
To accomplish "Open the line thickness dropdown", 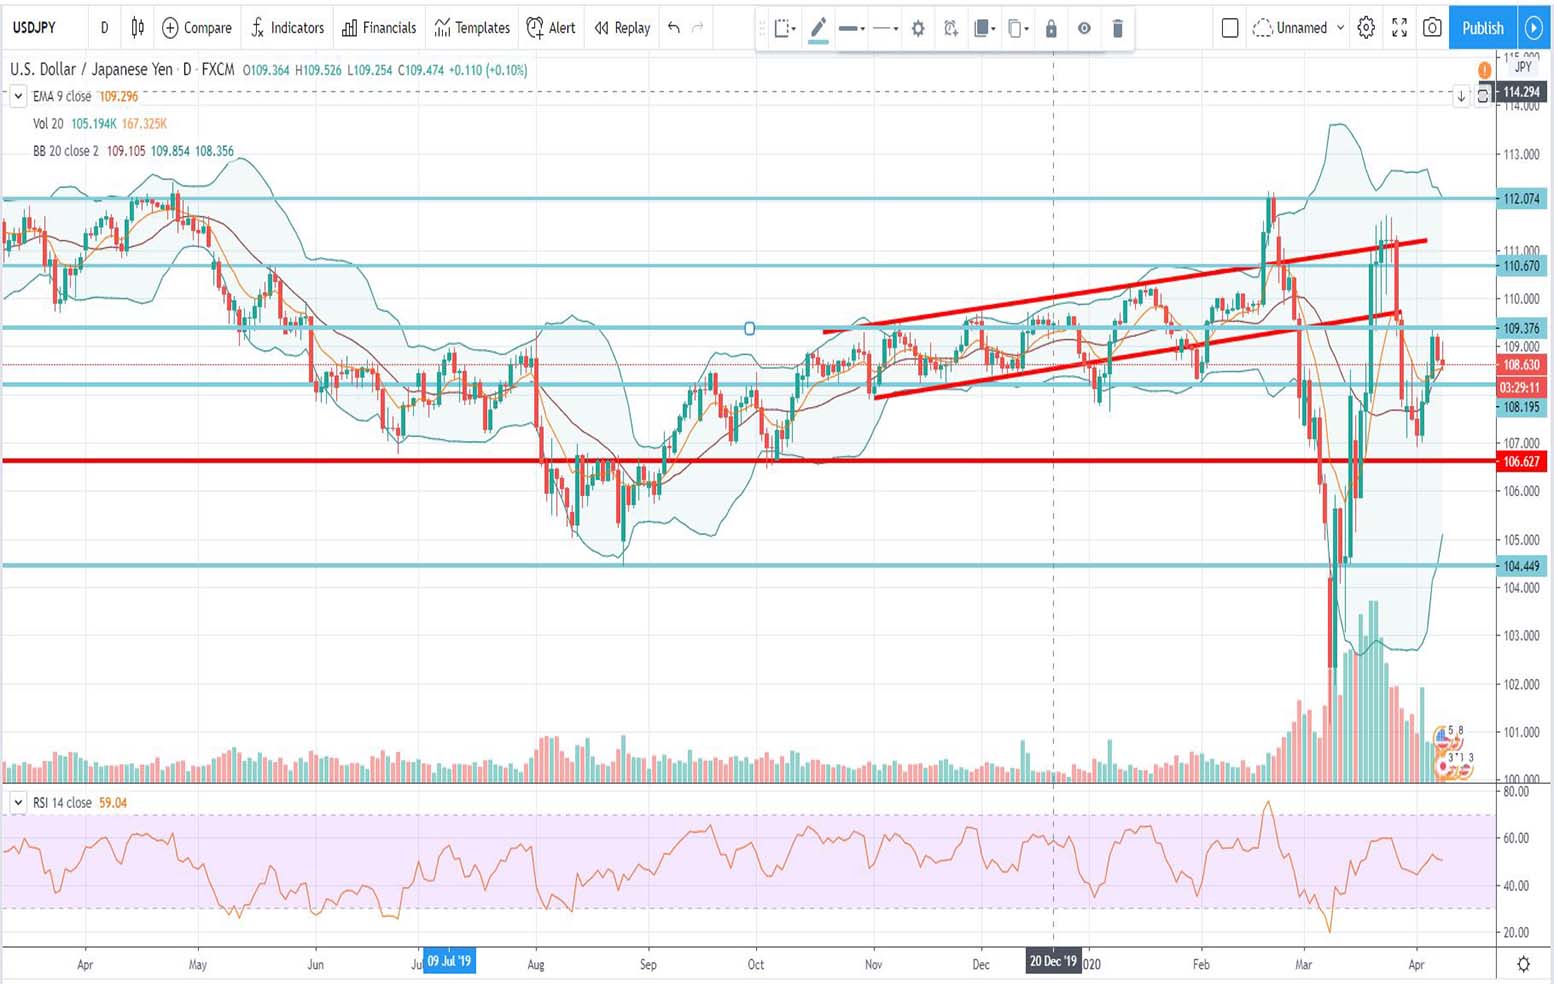I will [x=852, y=29].
